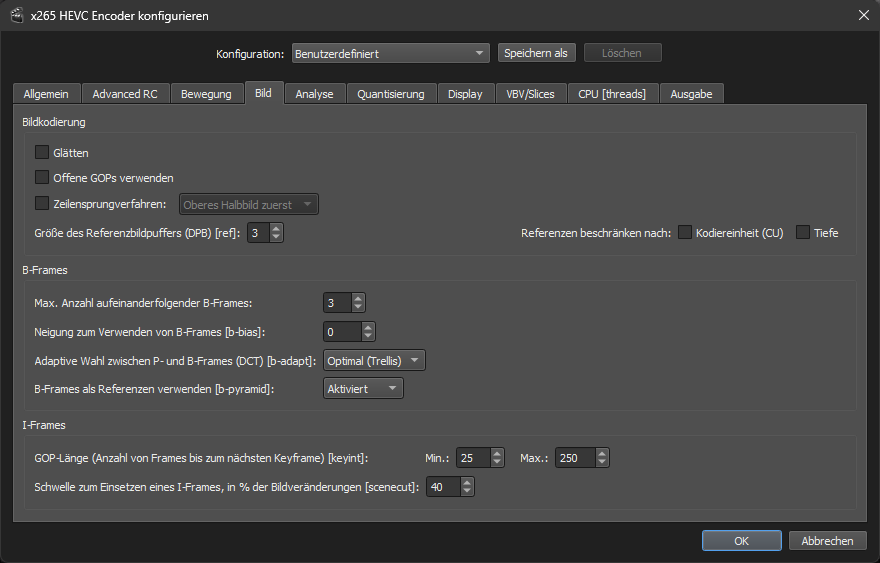Click the keyint Max. value field
The image size is (880, 563).
[575, 457]
